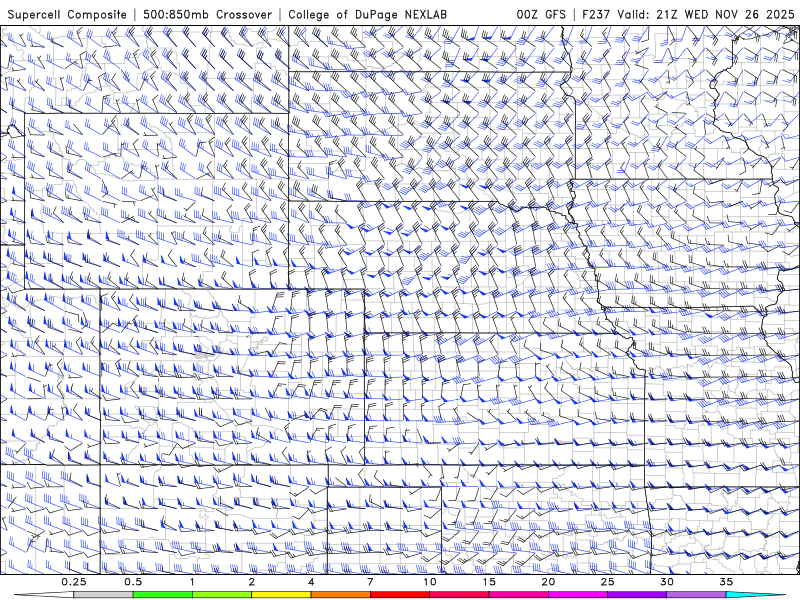The width and height of the screenshot is (800, 600).
Task: Select the hot pink swatch between 15 and 20
Action: point(518,595)
